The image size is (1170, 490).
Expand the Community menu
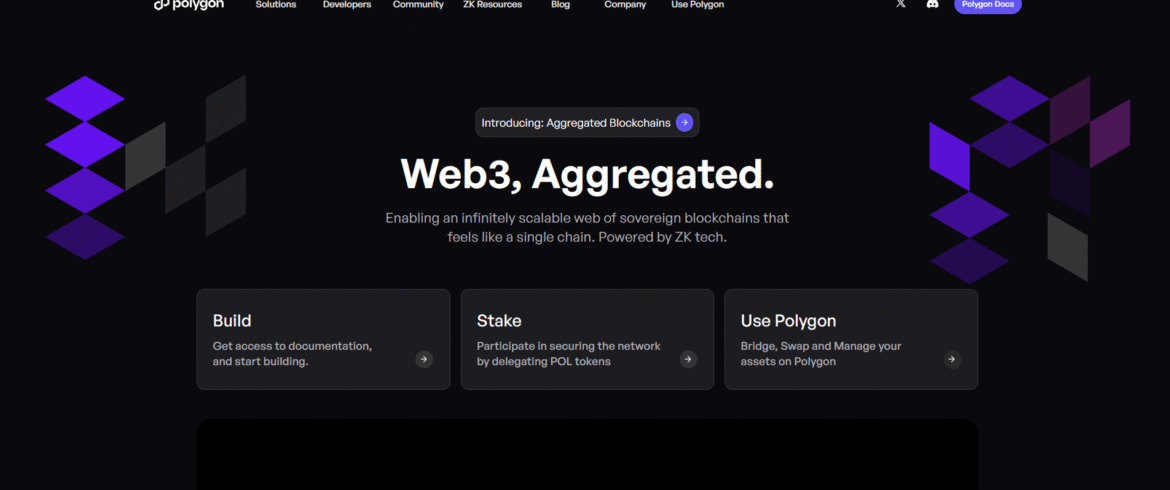(418, 4)
